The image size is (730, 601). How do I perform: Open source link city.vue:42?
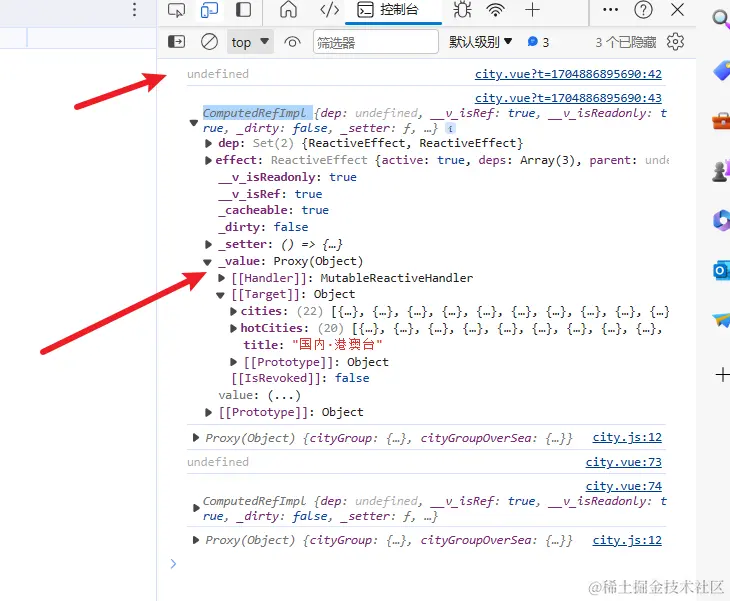568,74
